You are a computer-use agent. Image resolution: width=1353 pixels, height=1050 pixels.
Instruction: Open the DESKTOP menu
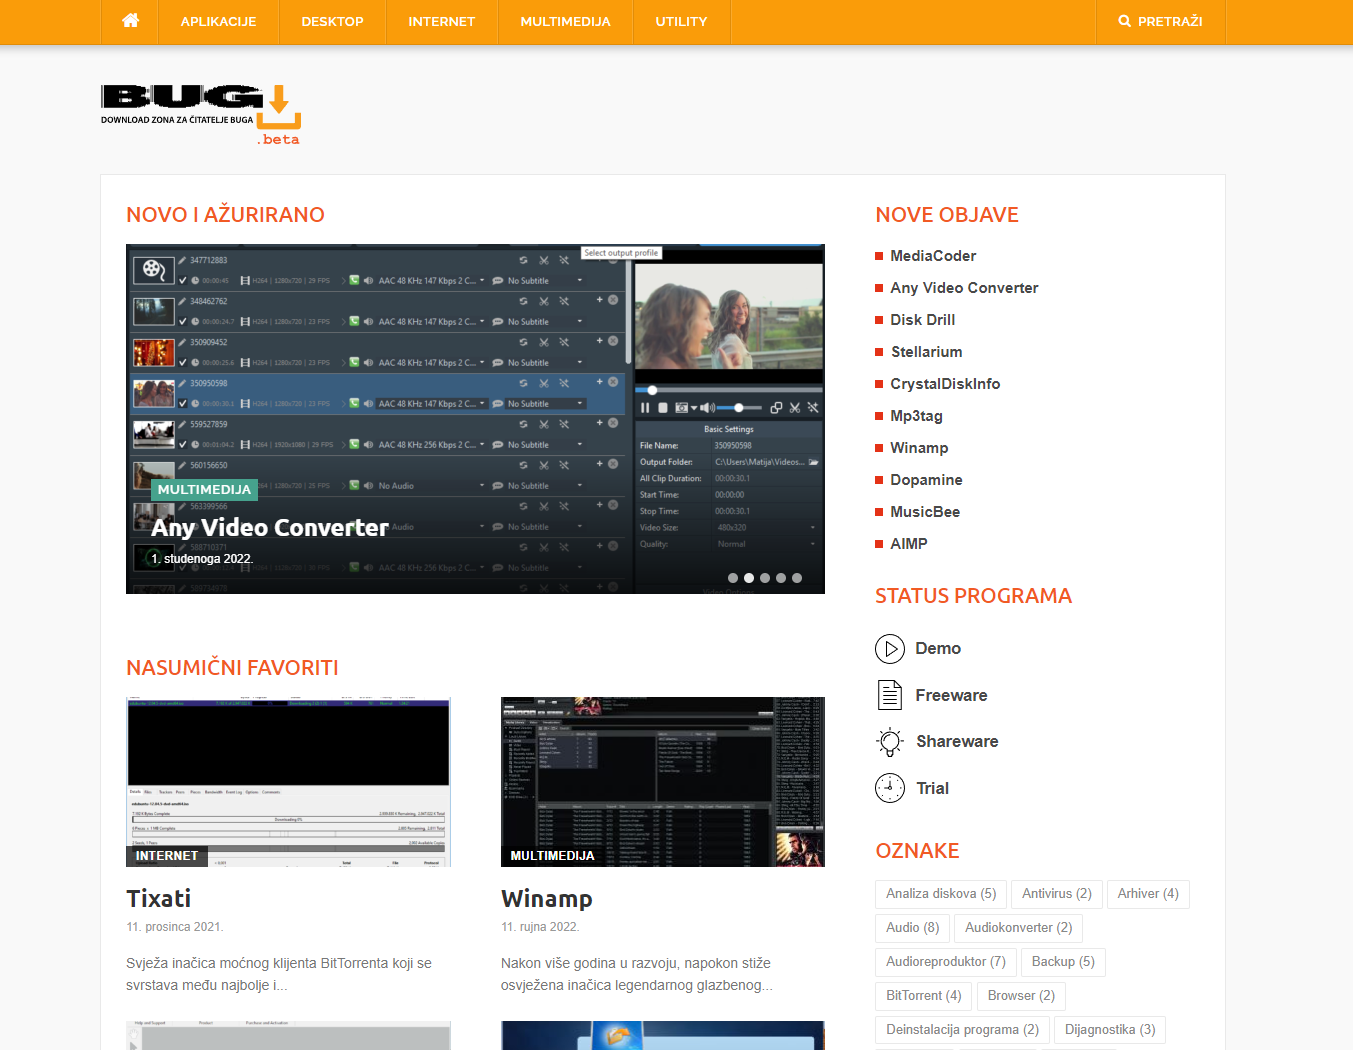tap(332, 21)
